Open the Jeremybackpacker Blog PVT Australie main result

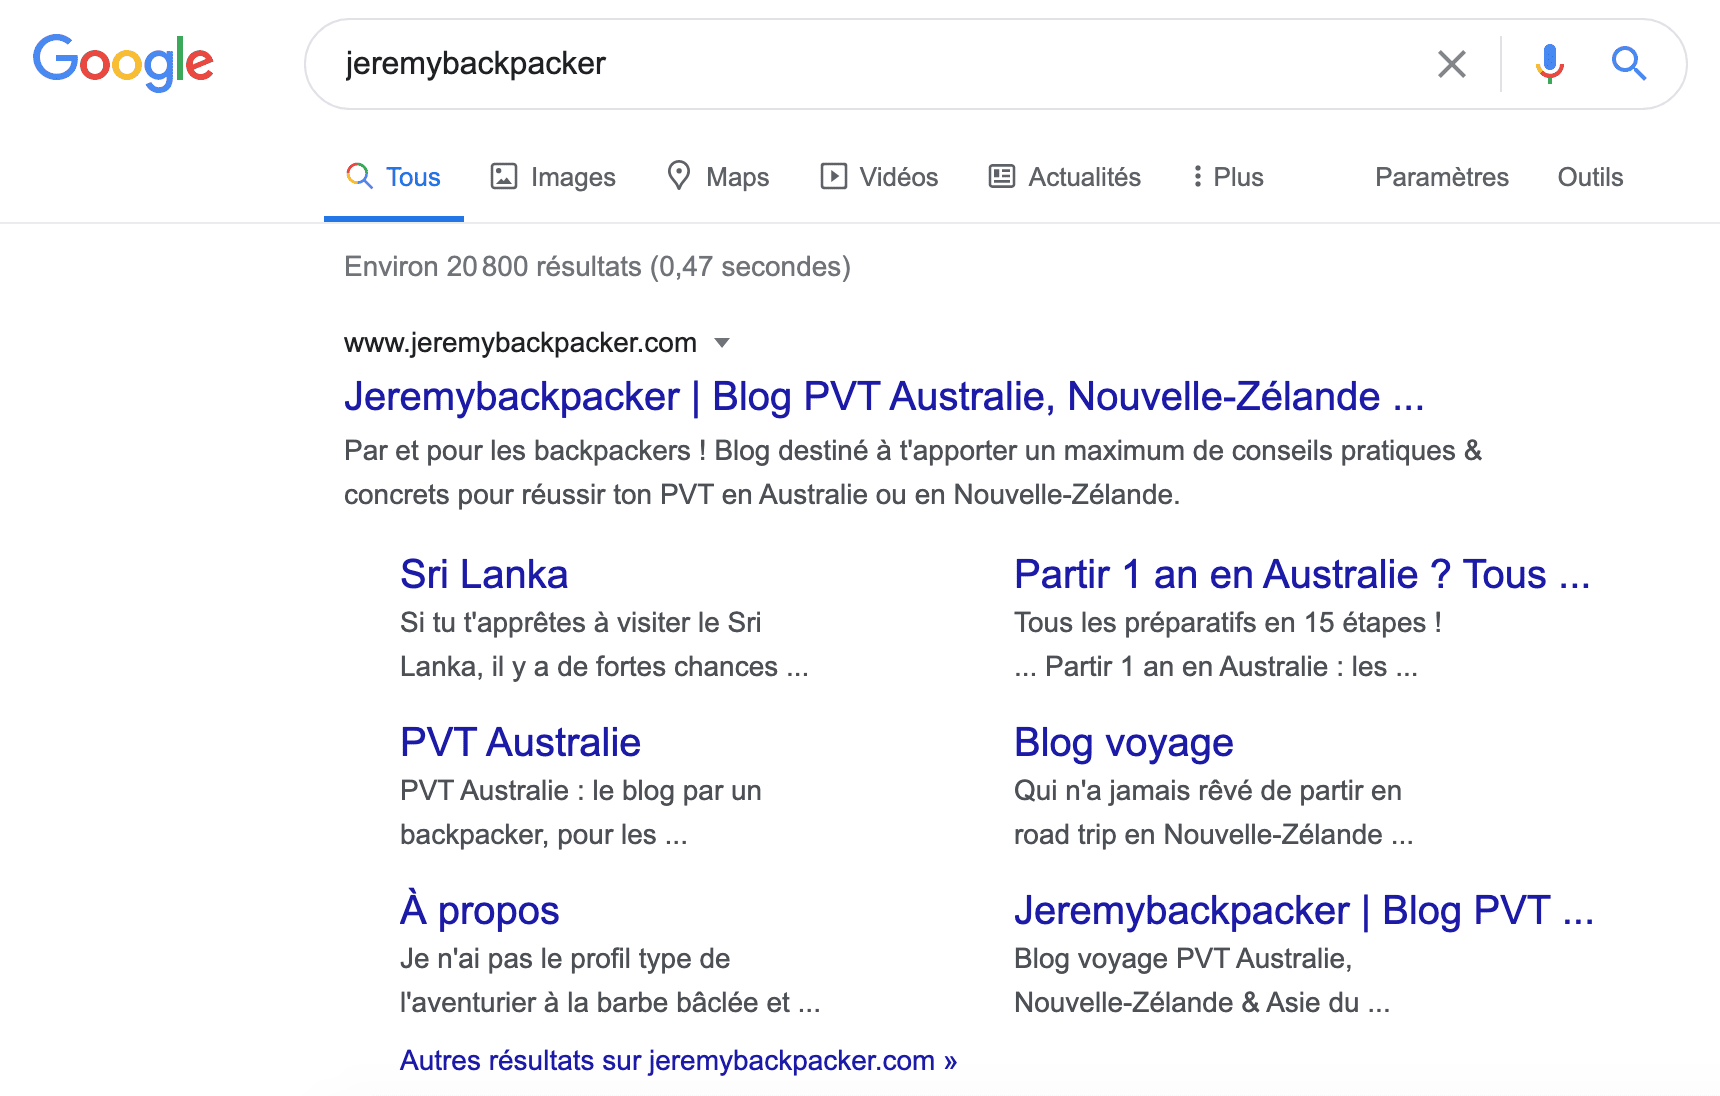tap(884, 397)
